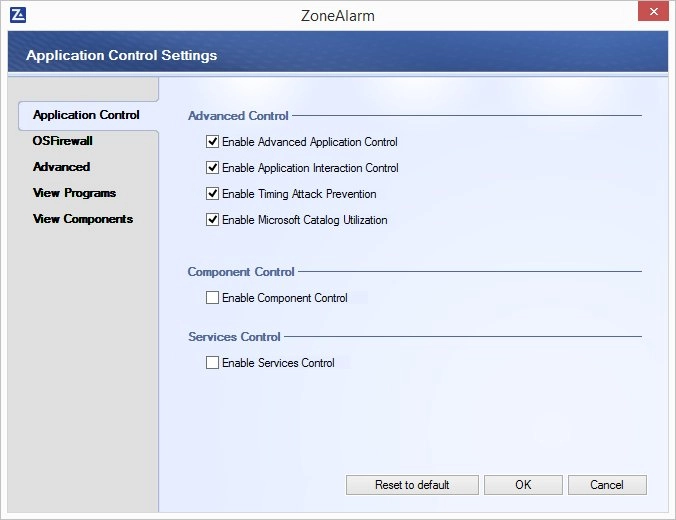Screen dimensions: 676x520
Task: Confirm settings with OK button
Action: point(523,485)
